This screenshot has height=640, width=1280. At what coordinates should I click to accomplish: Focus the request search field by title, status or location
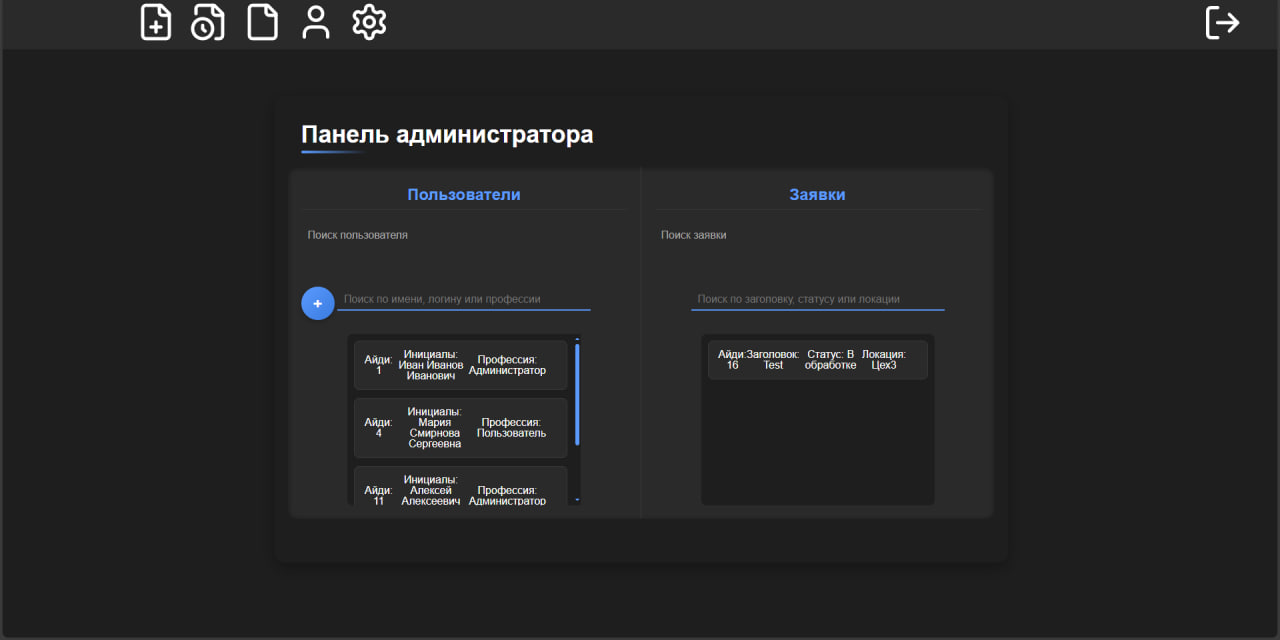(x=818, y=299)
